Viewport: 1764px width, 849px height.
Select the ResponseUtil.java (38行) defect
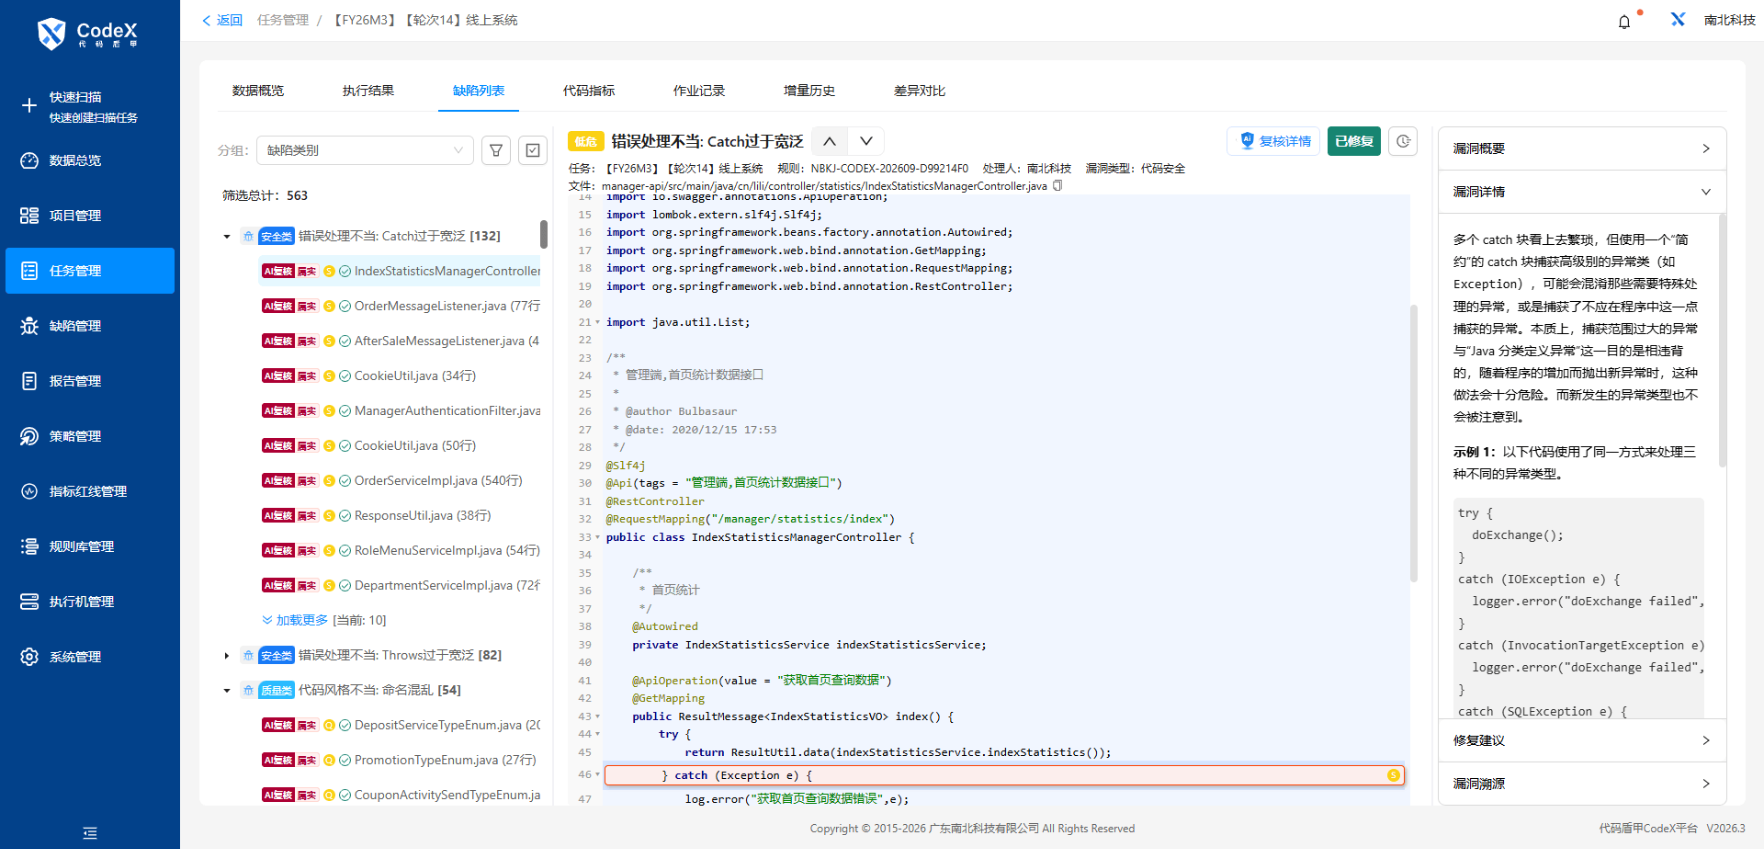coord(423,516)
